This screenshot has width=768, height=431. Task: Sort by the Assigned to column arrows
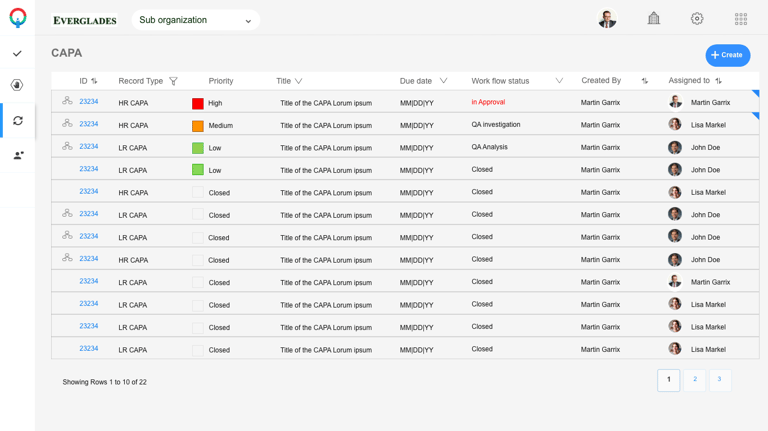click(x=718, y=81)
